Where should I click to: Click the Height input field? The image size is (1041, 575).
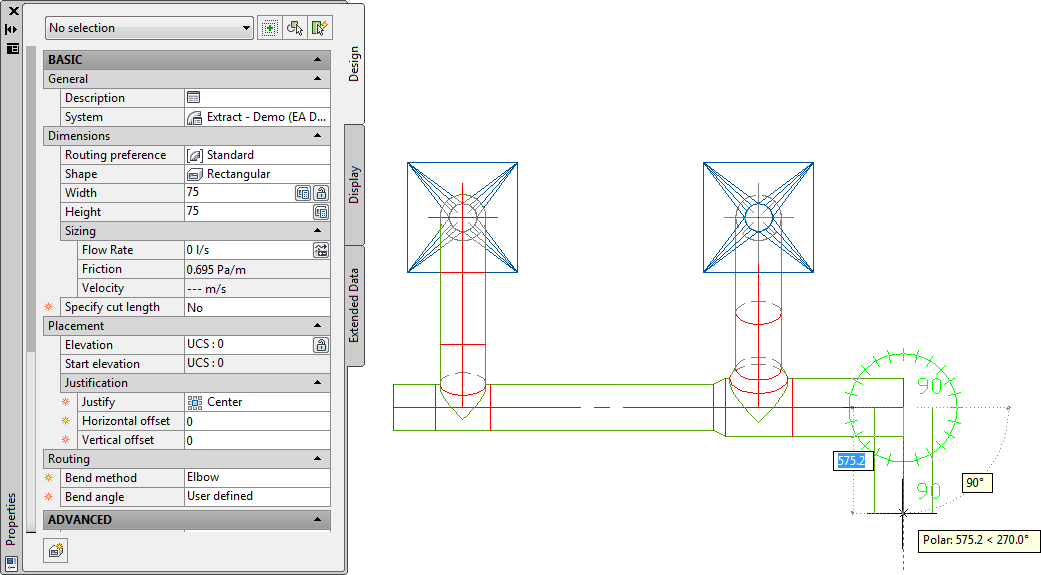click(248, 212)
